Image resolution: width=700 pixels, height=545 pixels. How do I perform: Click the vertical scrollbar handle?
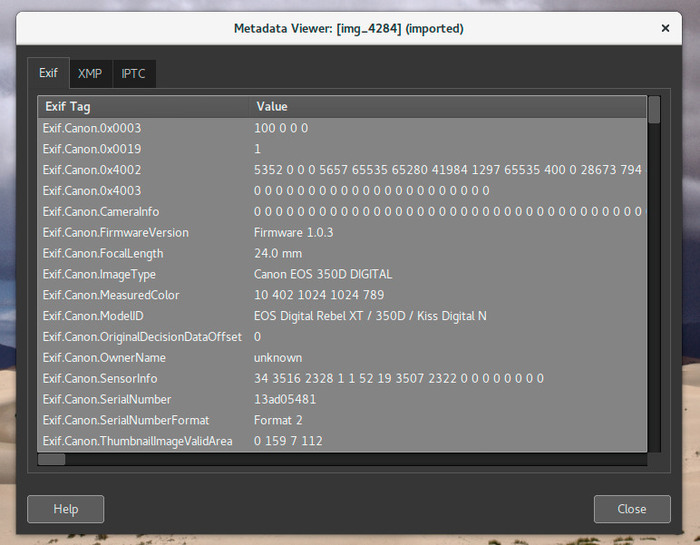coord(654,110)
